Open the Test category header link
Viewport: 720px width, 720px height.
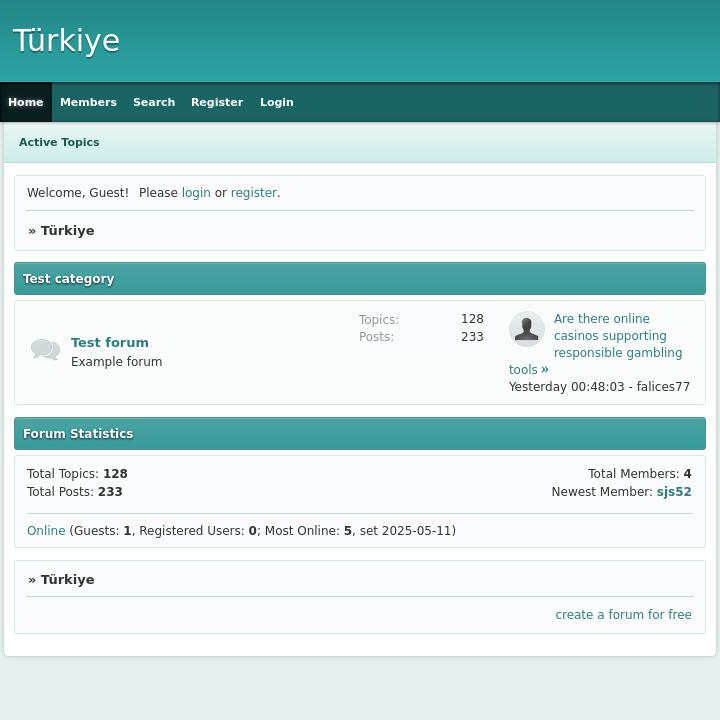pyautogui.click(x=68, y=279)
